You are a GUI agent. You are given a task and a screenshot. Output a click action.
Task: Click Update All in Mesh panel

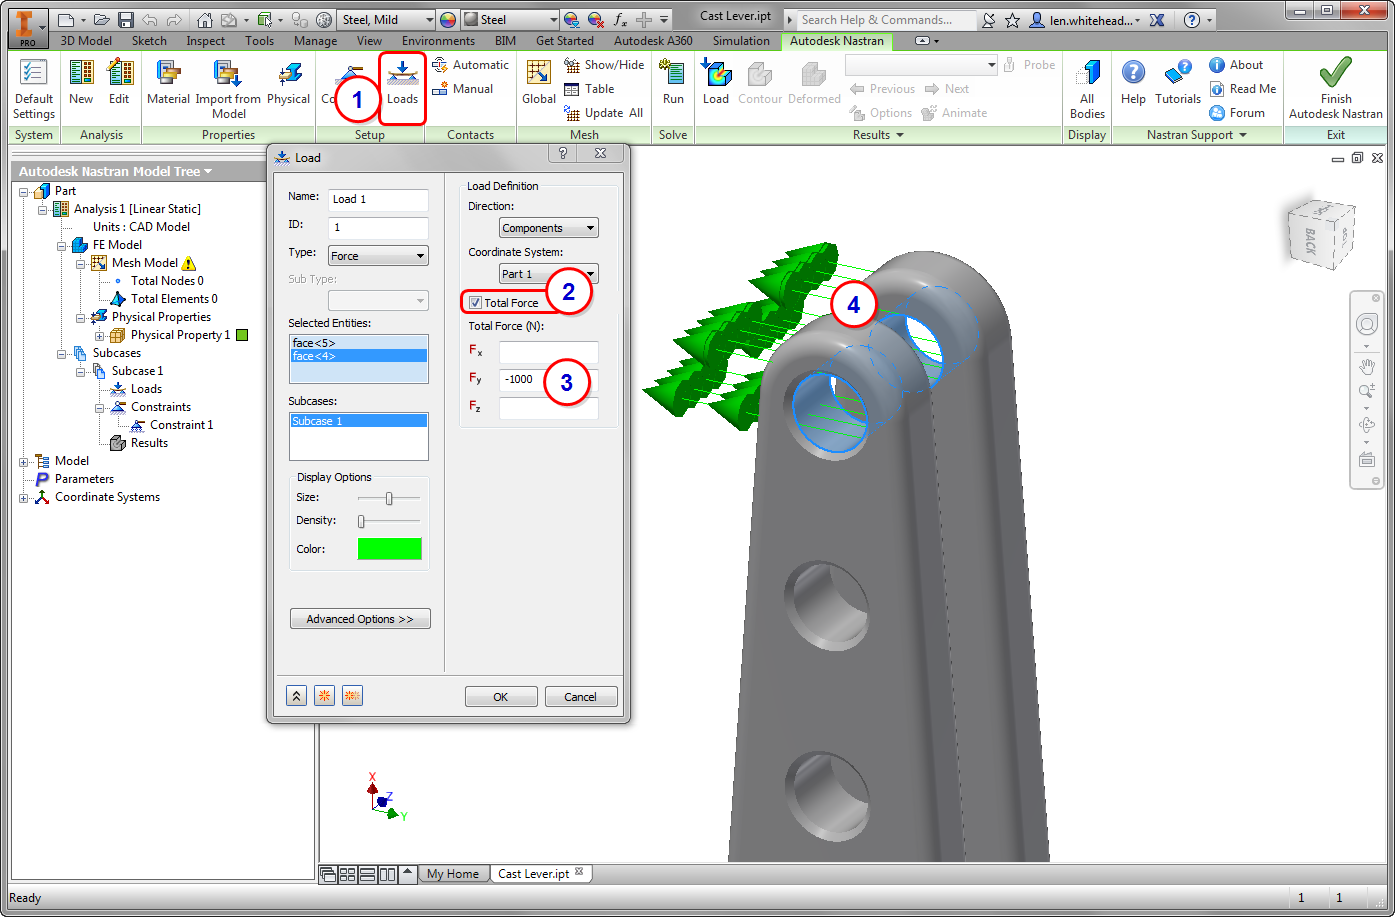(x=604, y=113)
